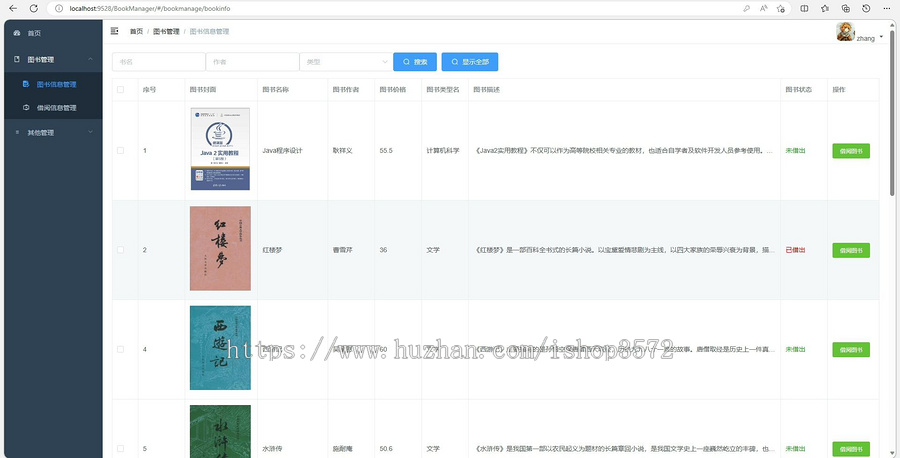Check the checkbox for row 4
This screenshot has height=458, width=900.
pos(121,349)
